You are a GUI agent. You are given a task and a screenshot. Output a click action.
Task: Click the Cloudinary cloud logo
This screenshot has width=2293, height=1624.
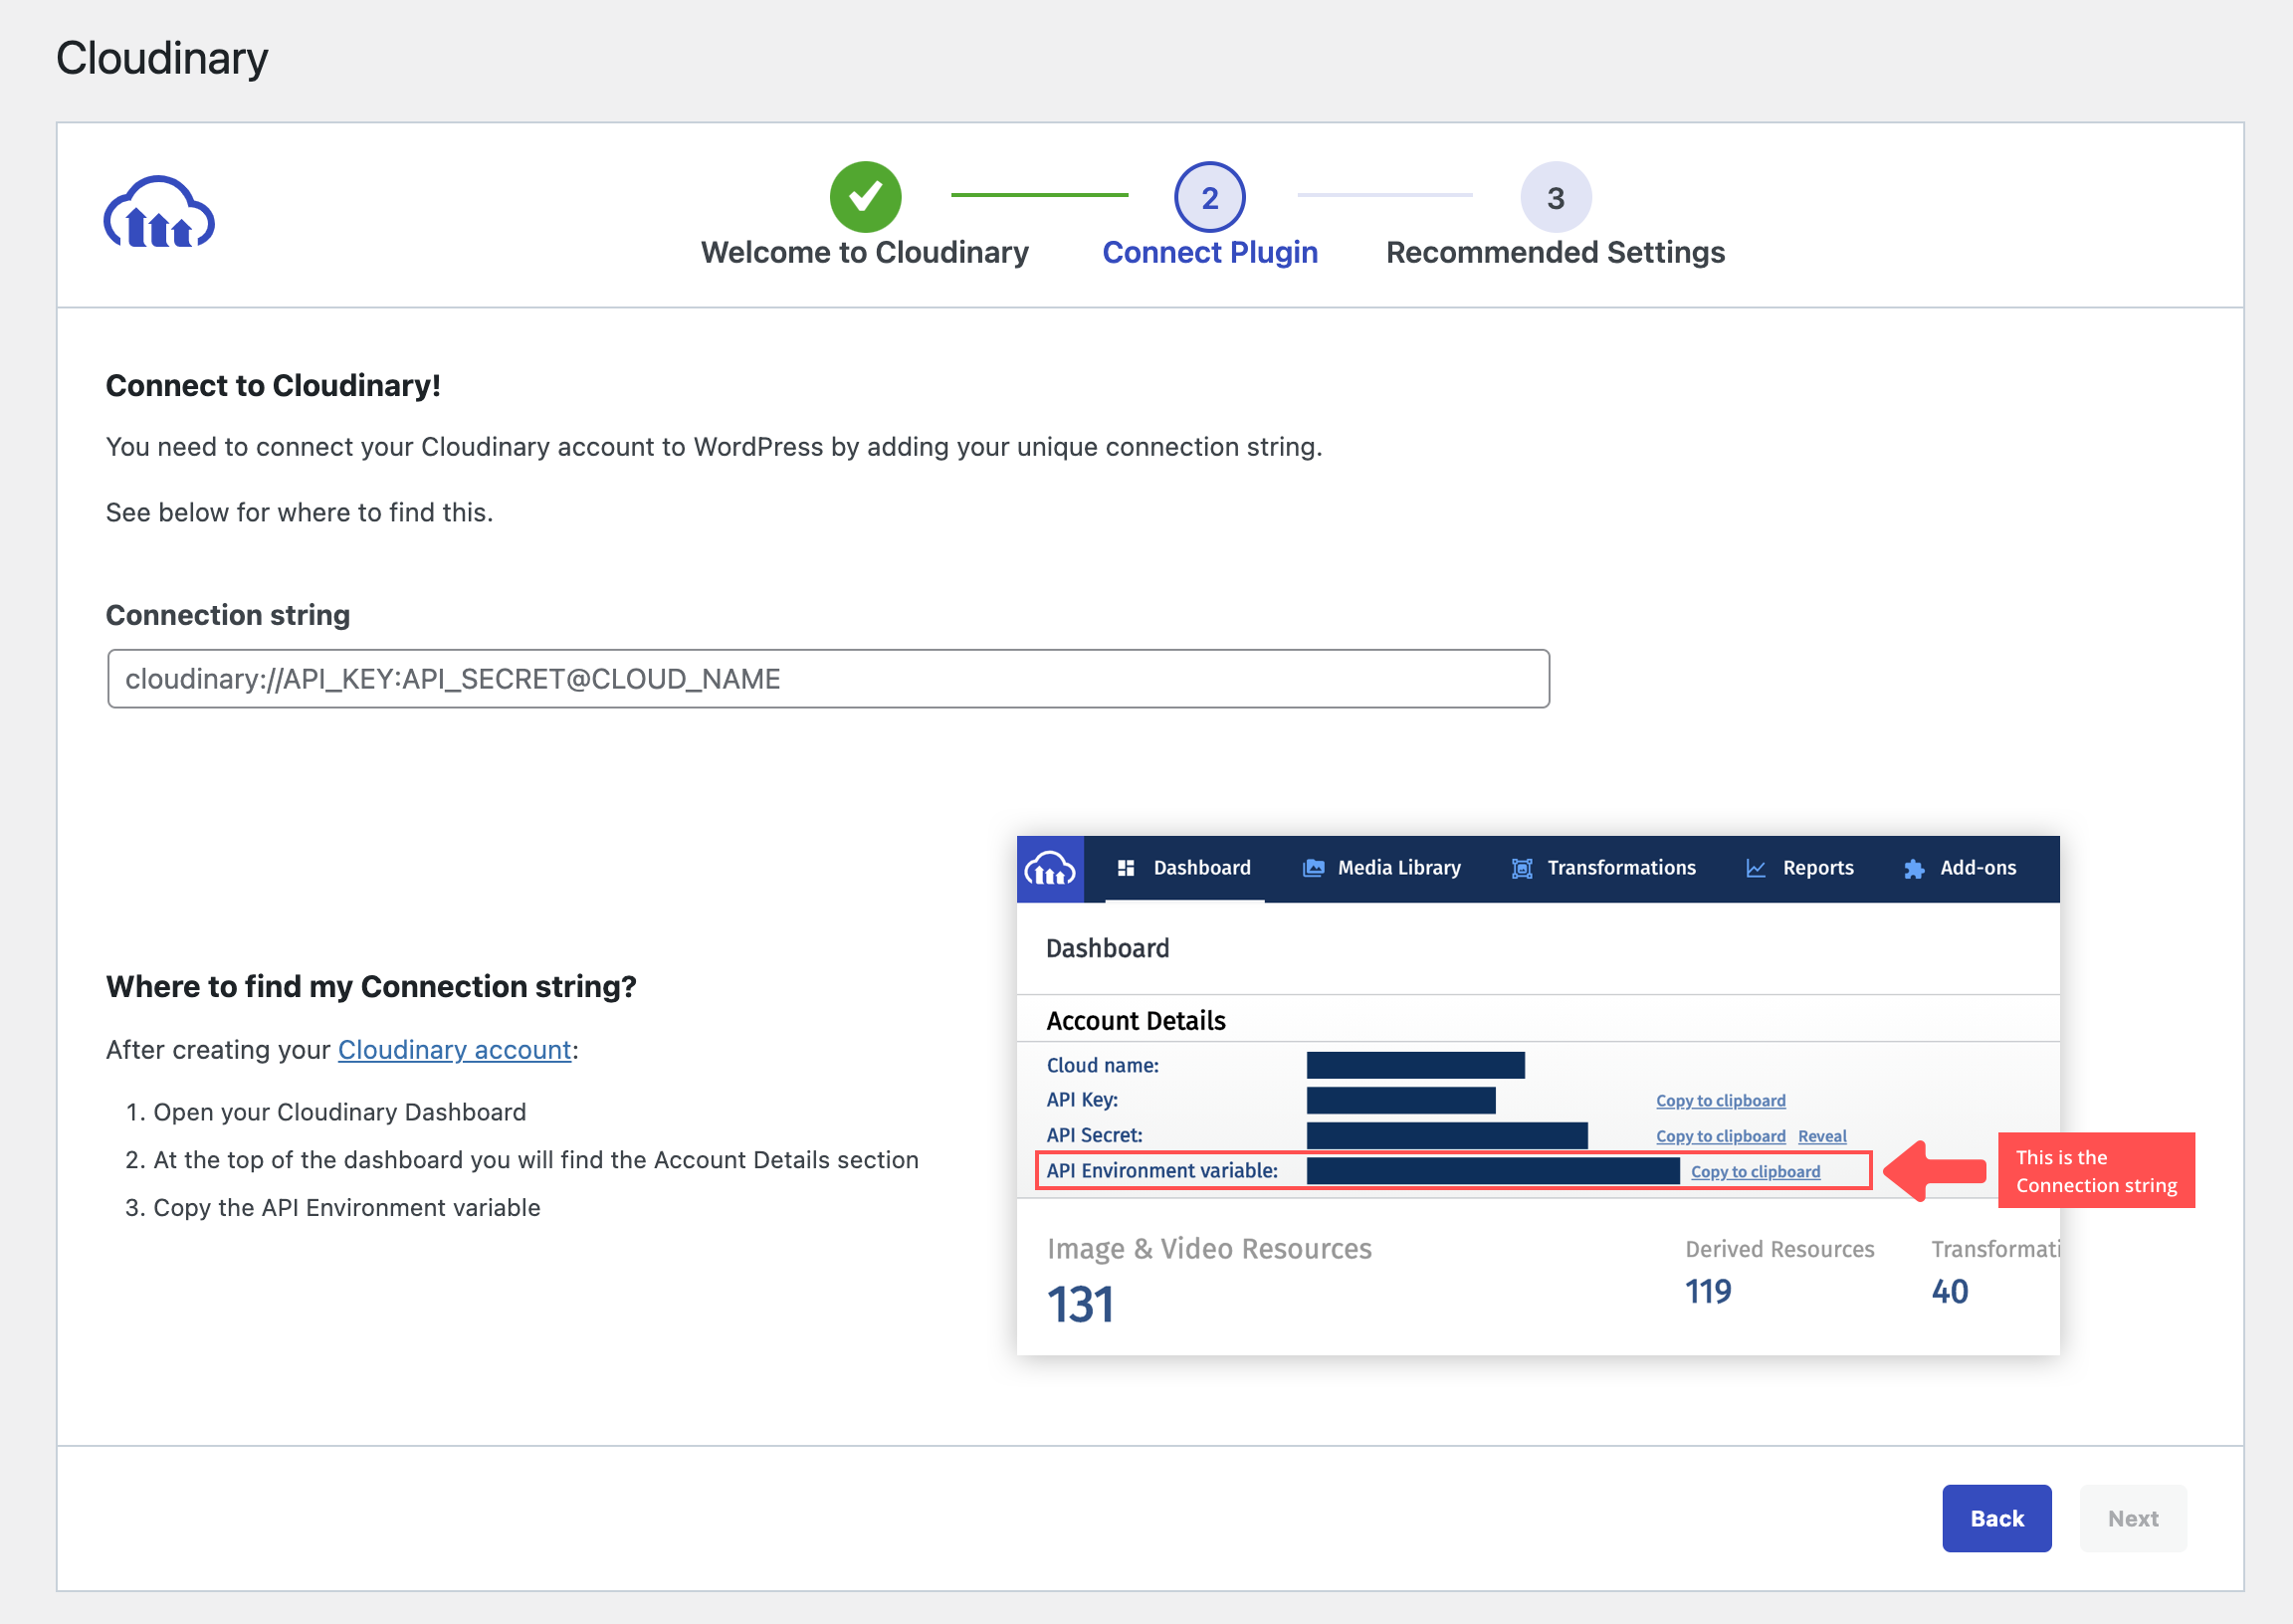click(159, 212)
